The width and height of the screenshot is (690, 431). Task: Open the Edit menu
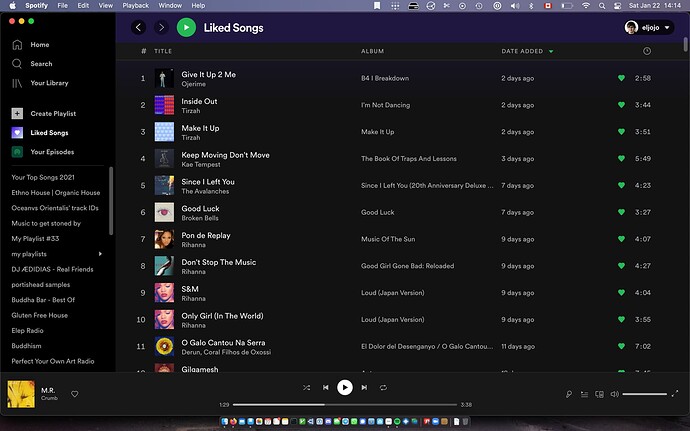(83, 5)
